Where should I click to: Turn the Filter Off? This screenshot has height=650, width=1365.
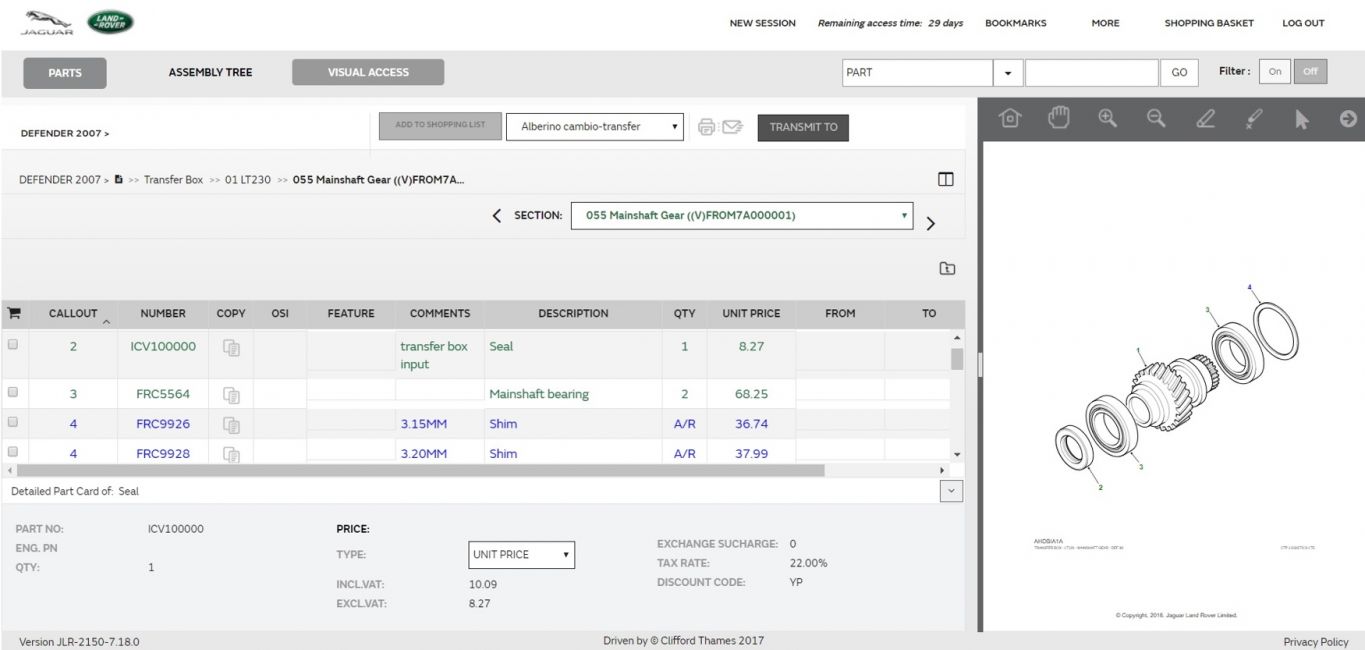[1310, 72]
